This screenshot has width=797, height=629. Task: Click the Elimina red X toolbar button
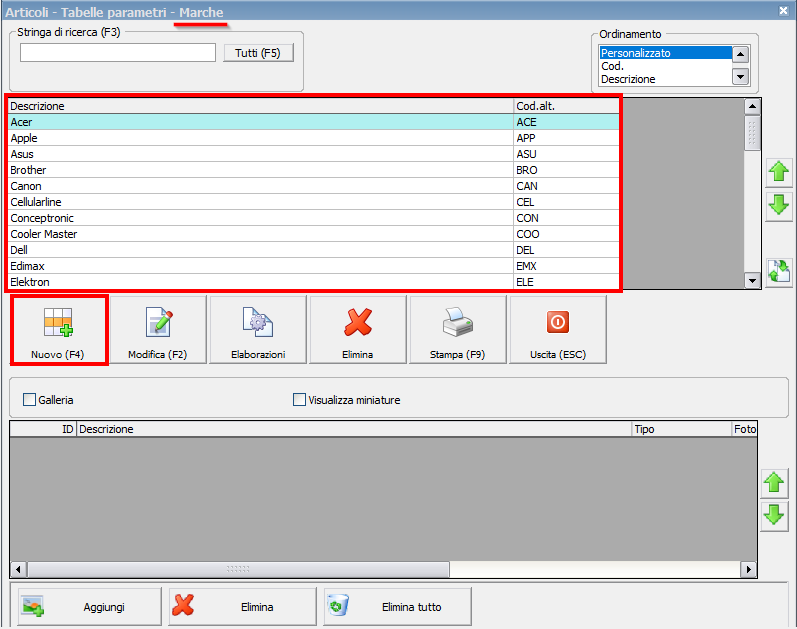[358, 330]
